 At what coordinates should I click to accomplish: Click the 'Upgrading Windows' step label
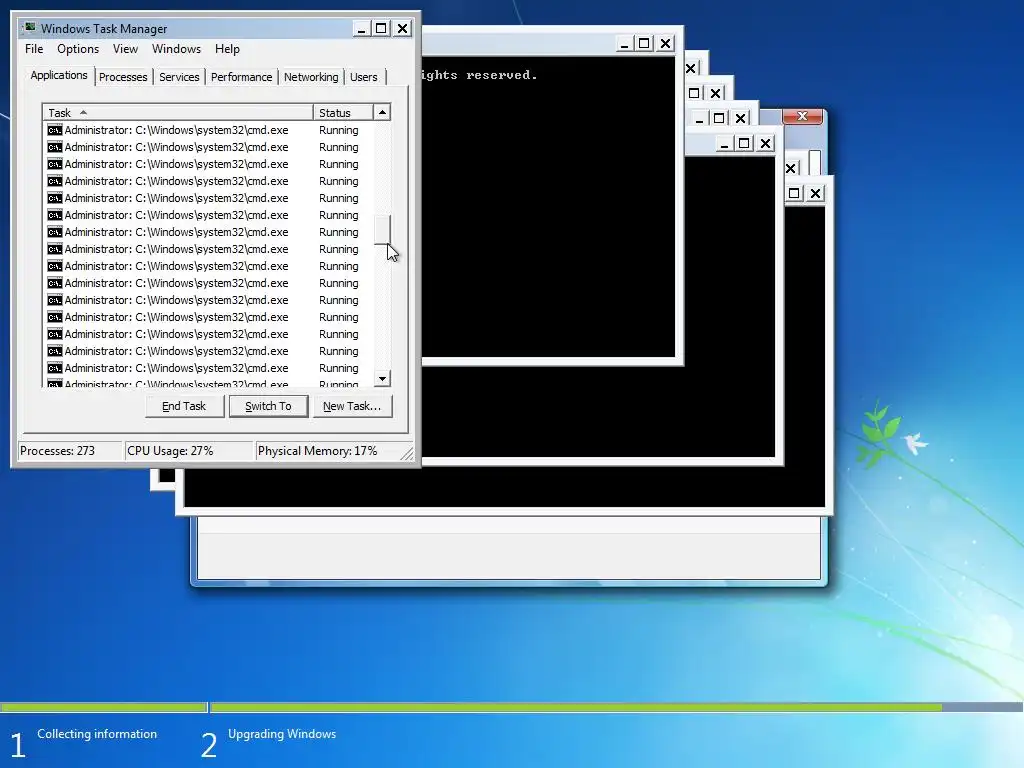point(282,734)
